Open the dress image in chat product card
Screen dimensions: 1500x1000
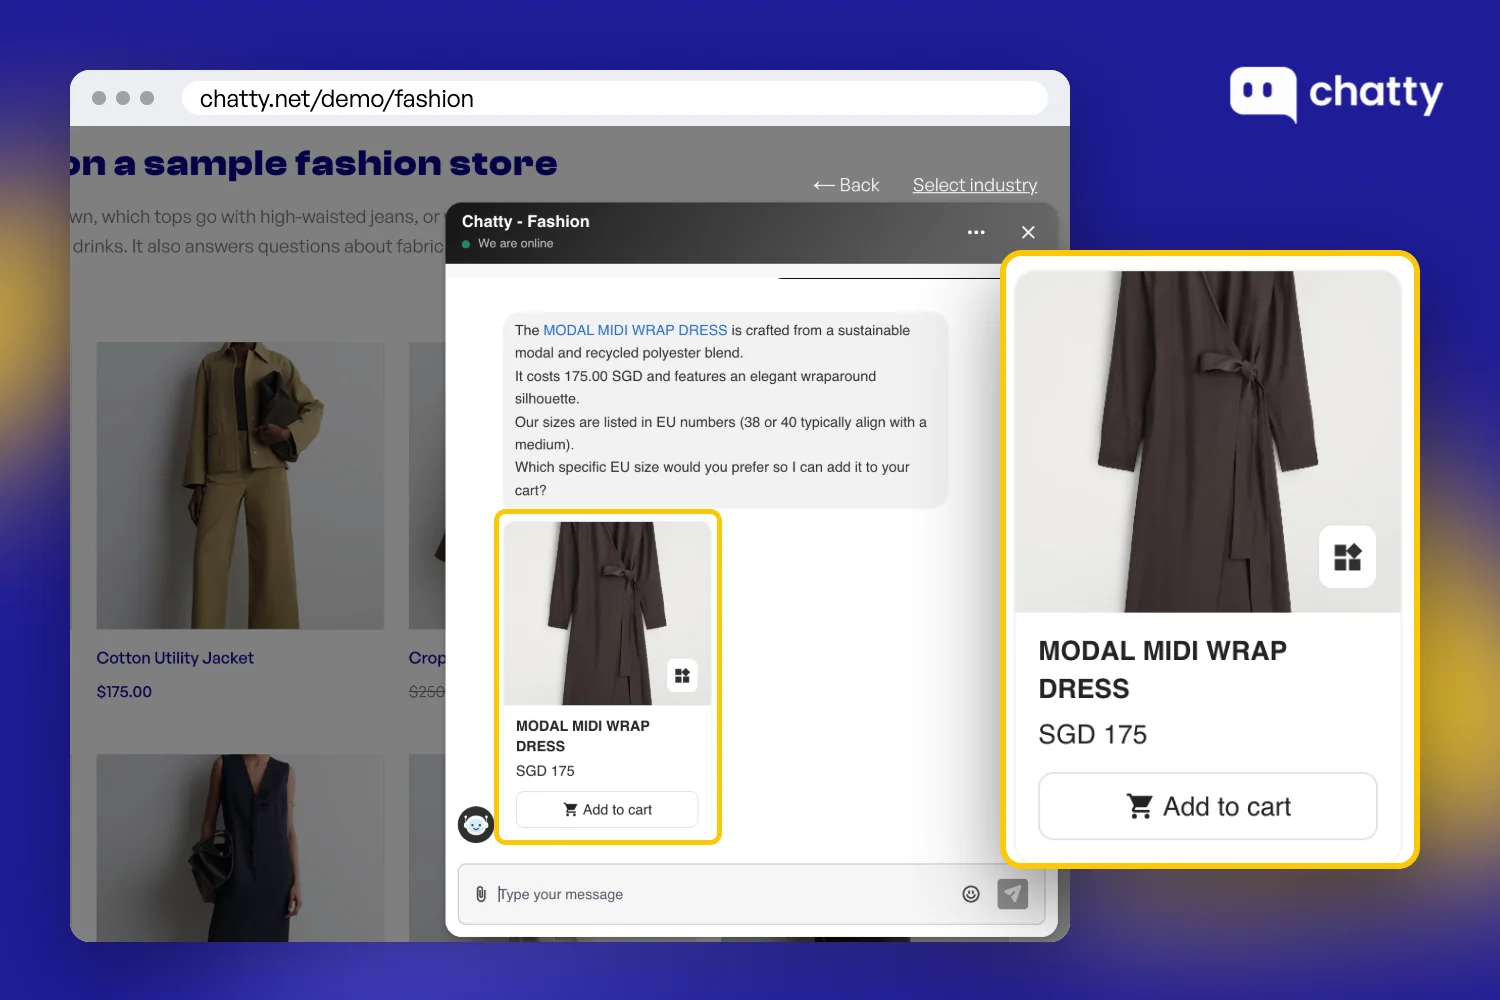click(607, 613)
